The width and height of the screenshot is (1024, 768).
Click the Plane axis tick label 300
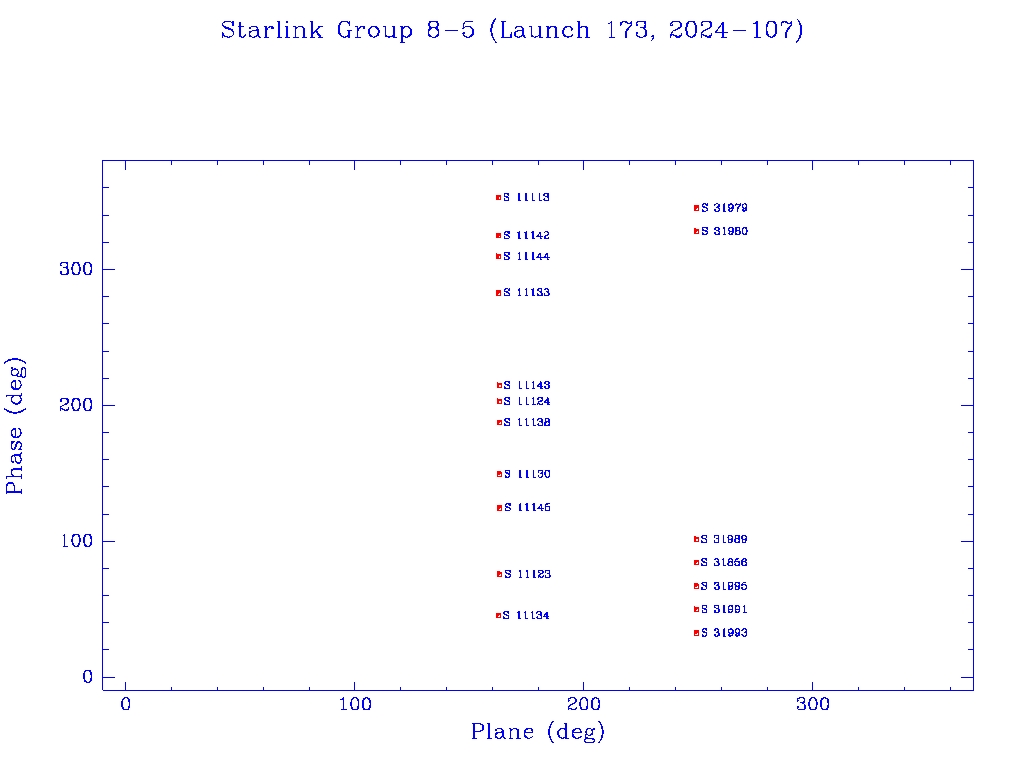tap(813, 704)
